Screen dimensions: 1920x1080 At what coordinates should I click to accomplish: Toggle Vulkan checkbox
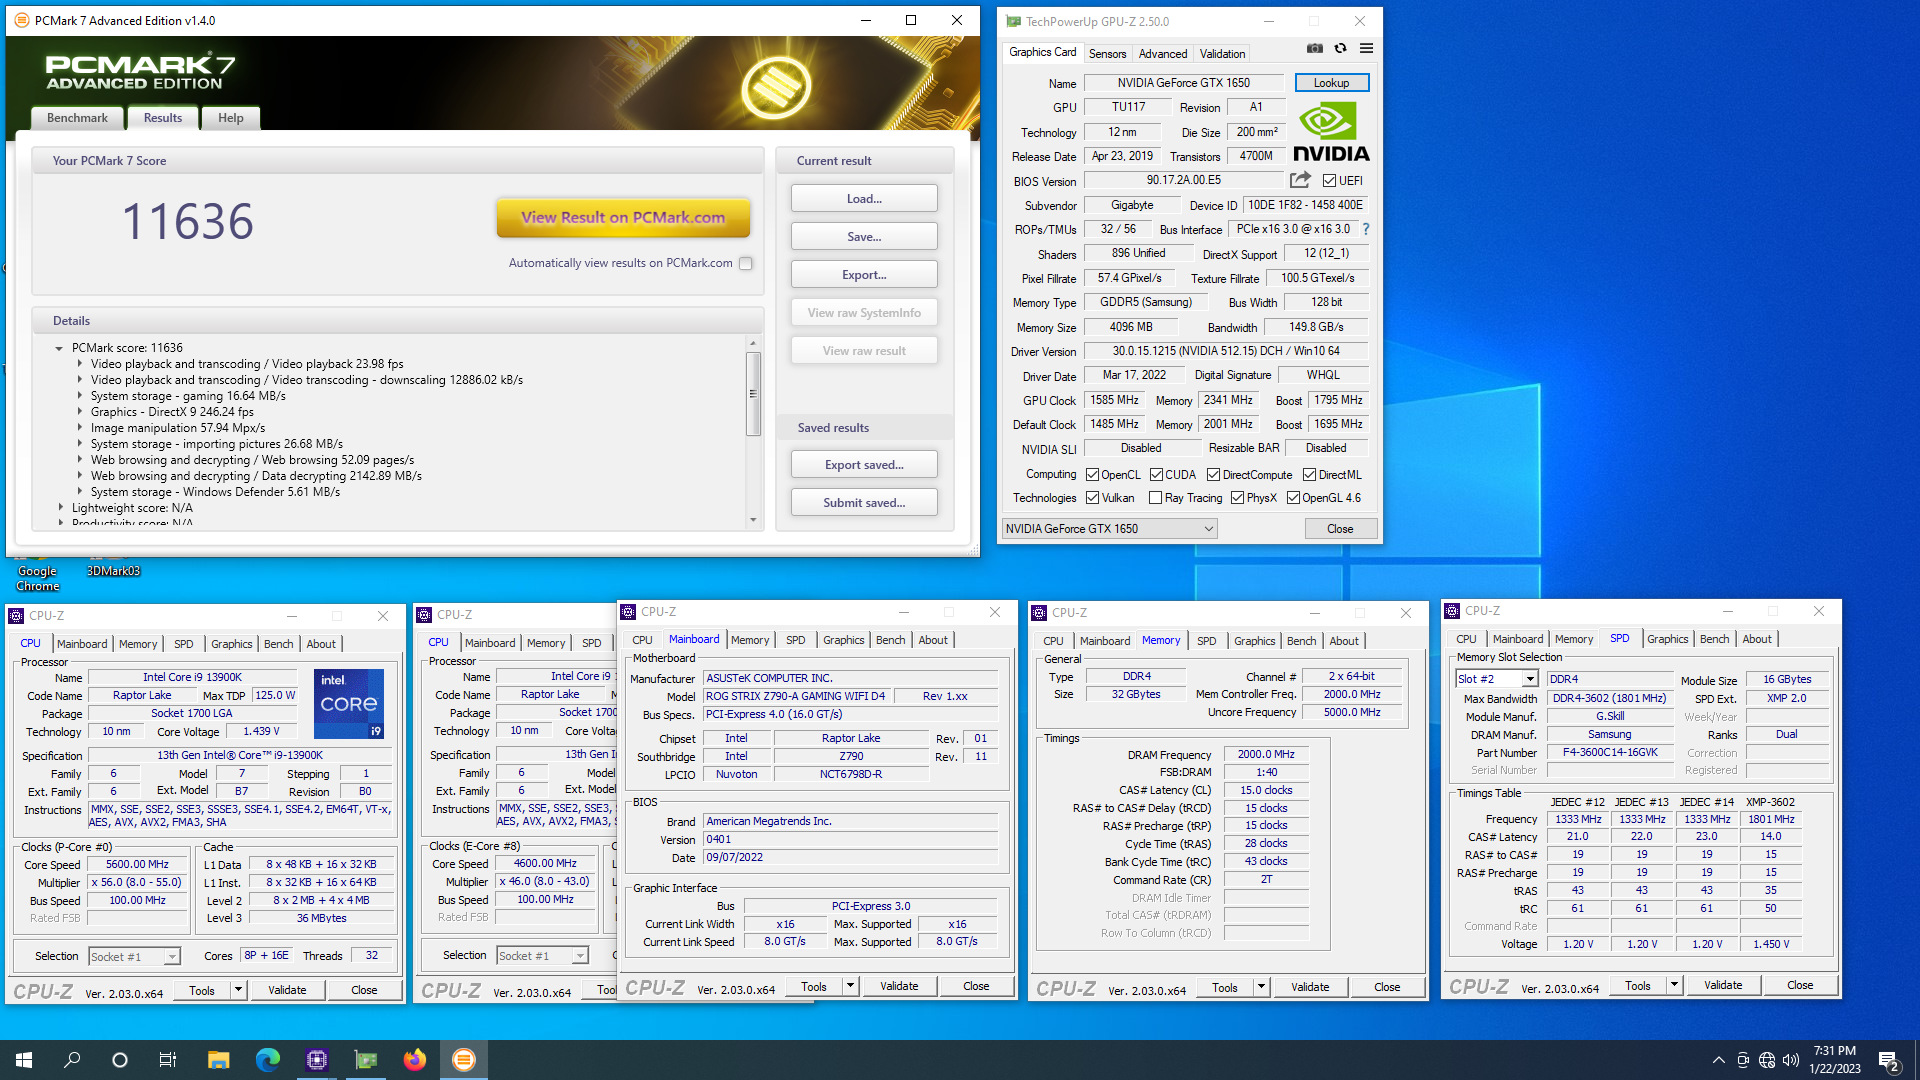tap(1093, 498)
